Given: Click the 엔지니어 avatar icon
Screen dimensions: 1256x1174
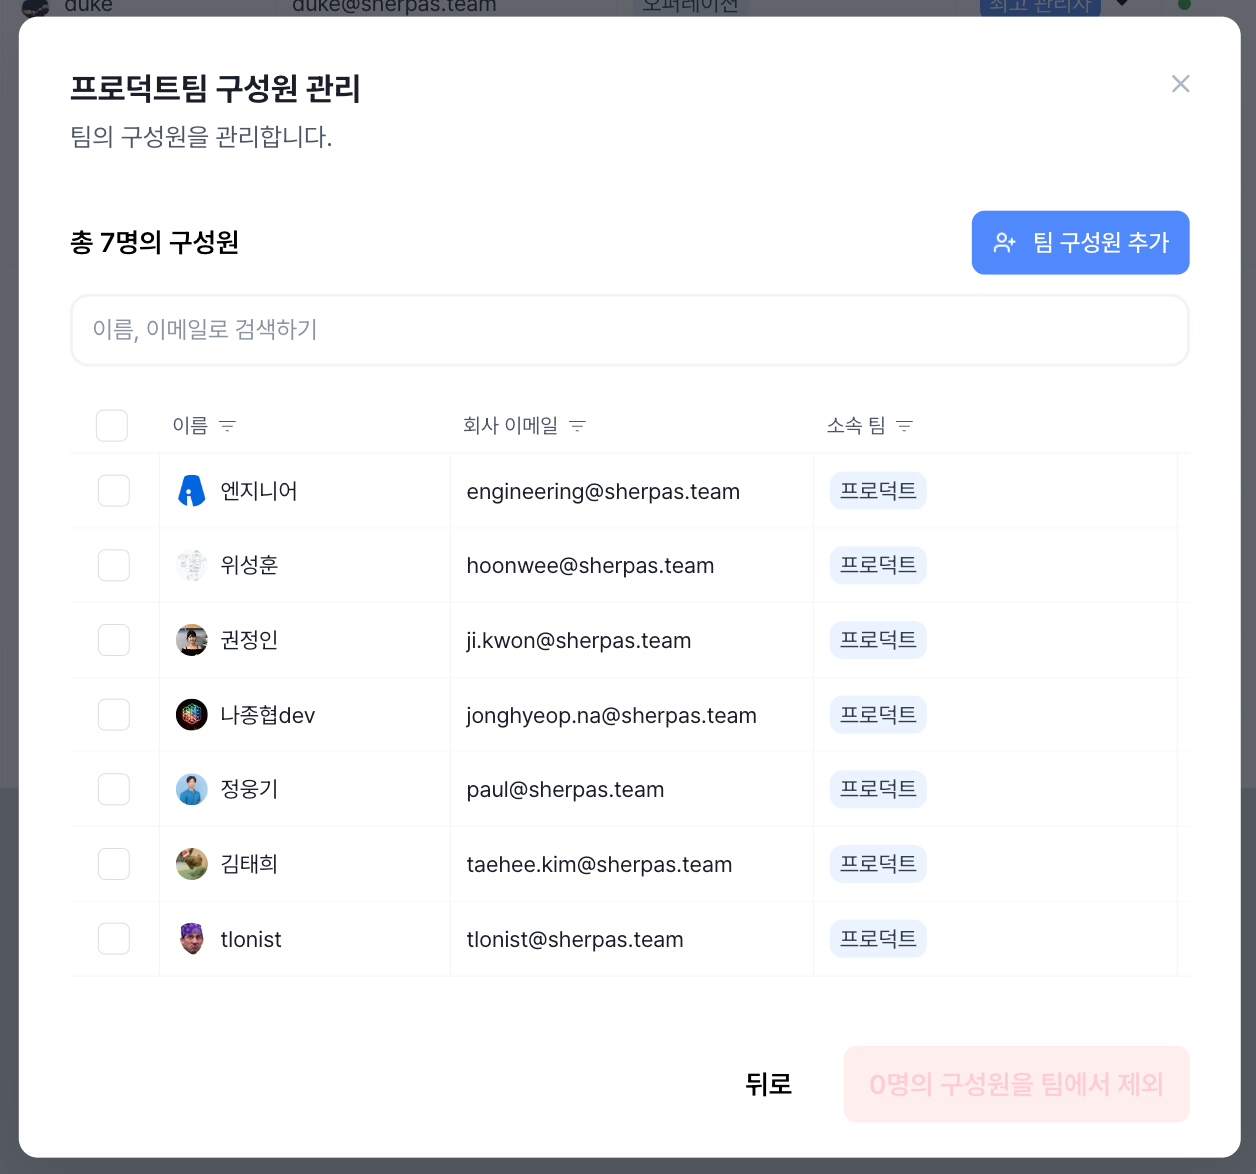Looking at the screenshot, I should 192,491.
